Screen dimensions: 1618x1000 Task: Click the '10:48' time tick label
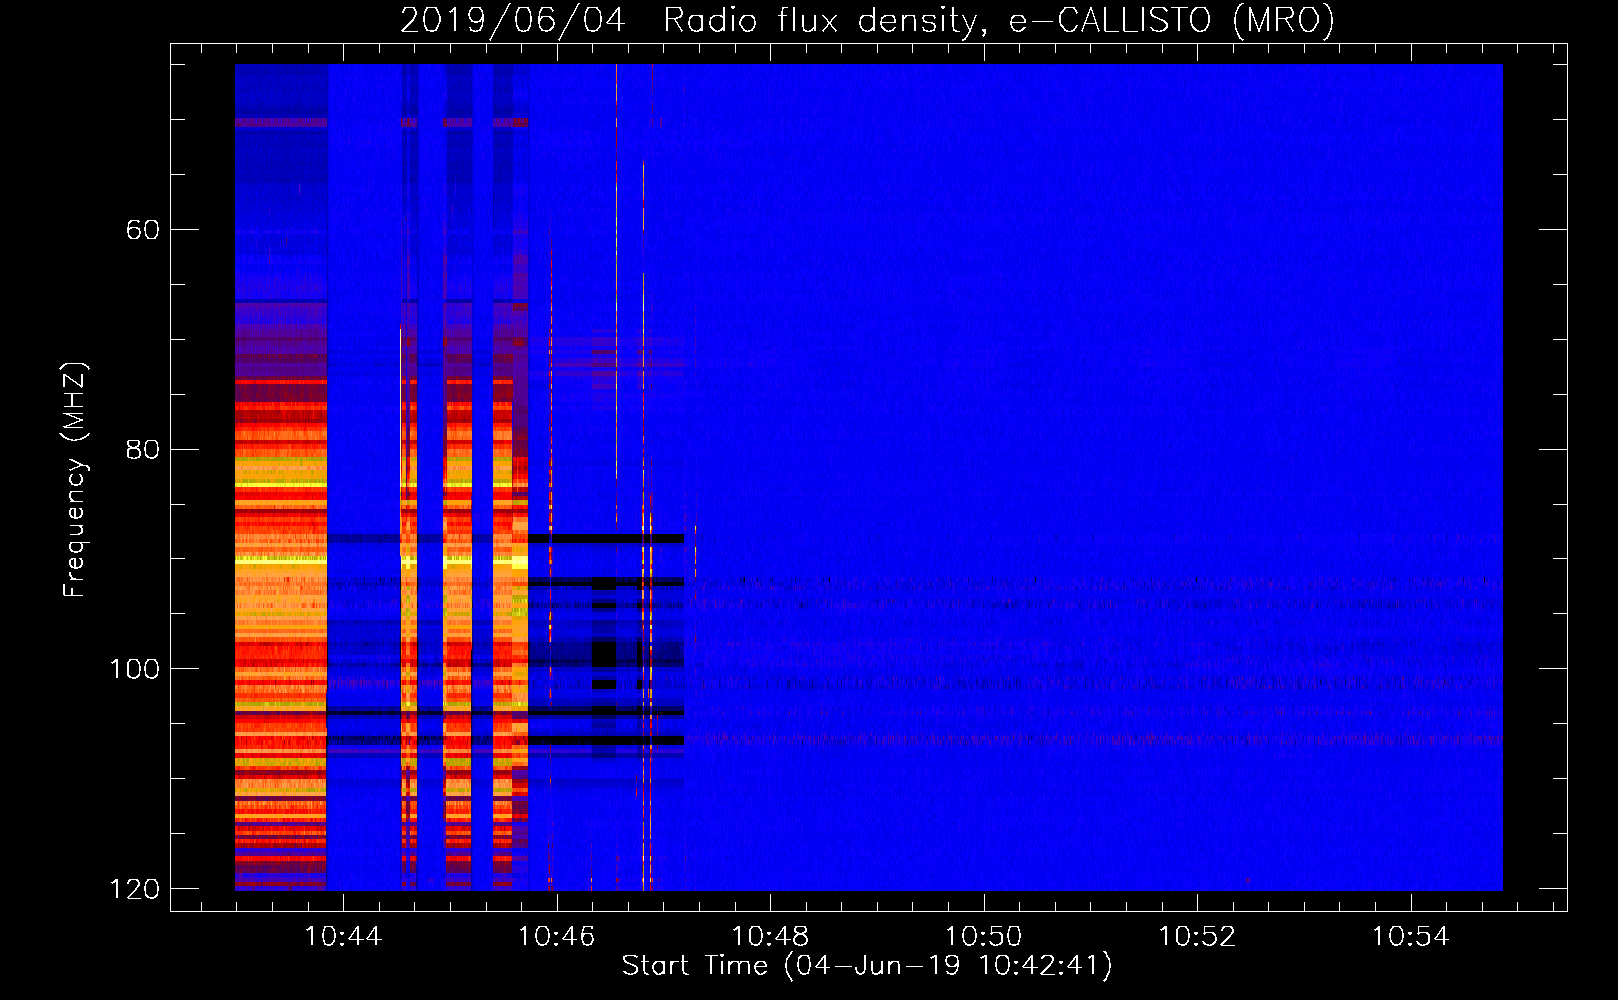click(x=770, y=937)
